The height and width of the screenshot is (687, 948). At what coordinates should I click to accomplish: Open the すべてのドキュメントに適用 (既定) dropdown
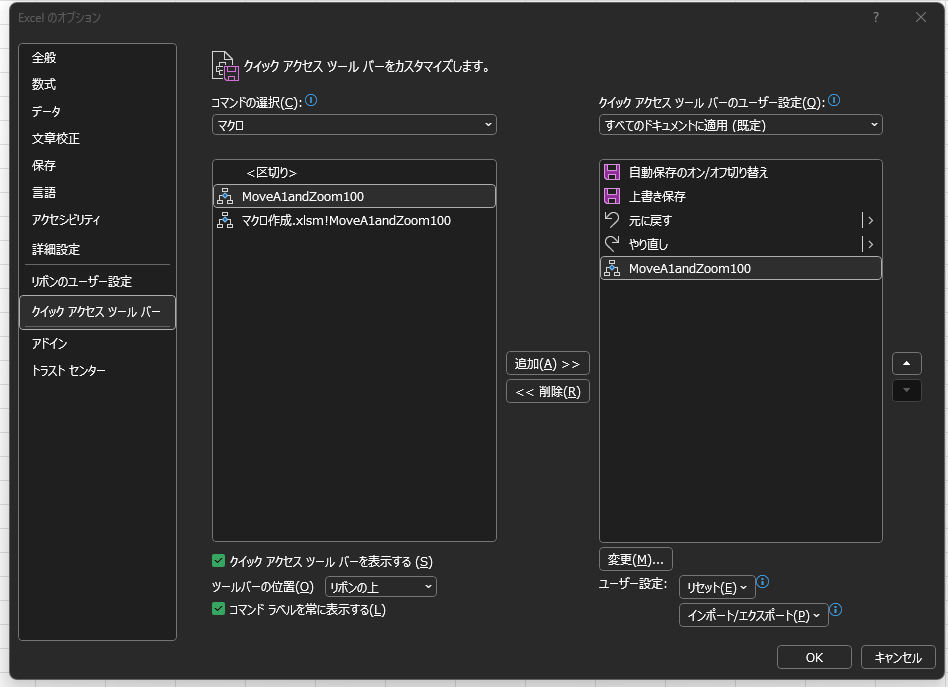click(x=741, y=125)
